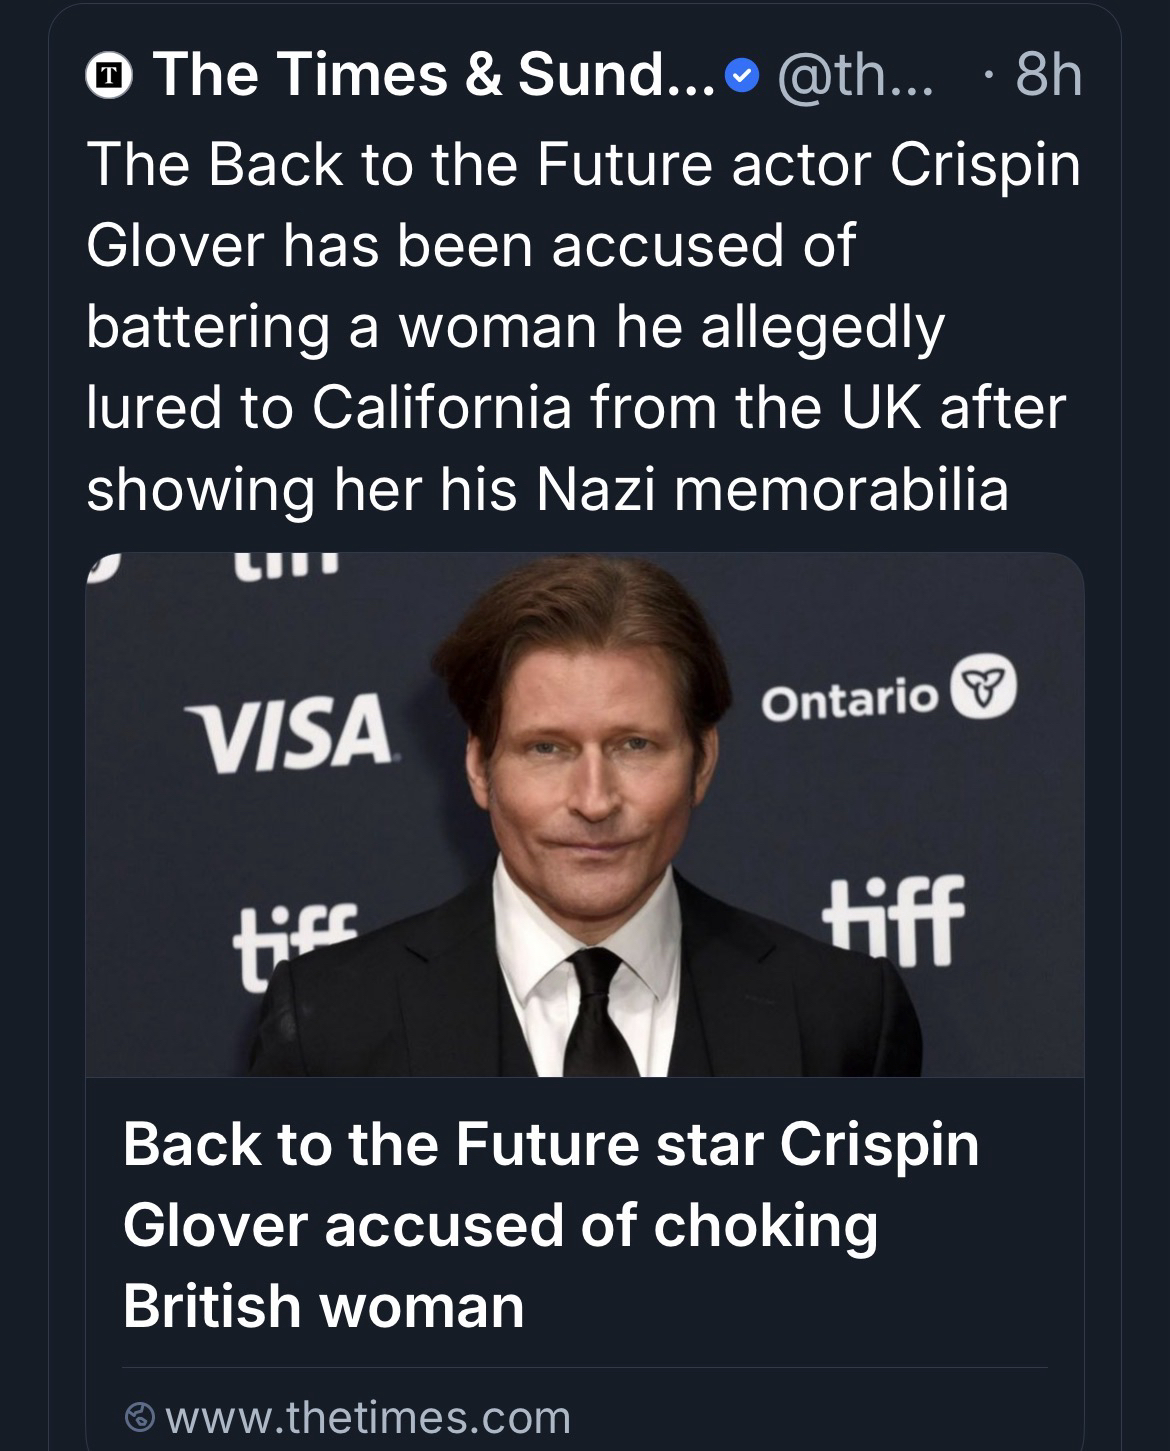Click "Nazi memorabilia" in the tweet text
1170x1451 pixels.
point(772,489)
